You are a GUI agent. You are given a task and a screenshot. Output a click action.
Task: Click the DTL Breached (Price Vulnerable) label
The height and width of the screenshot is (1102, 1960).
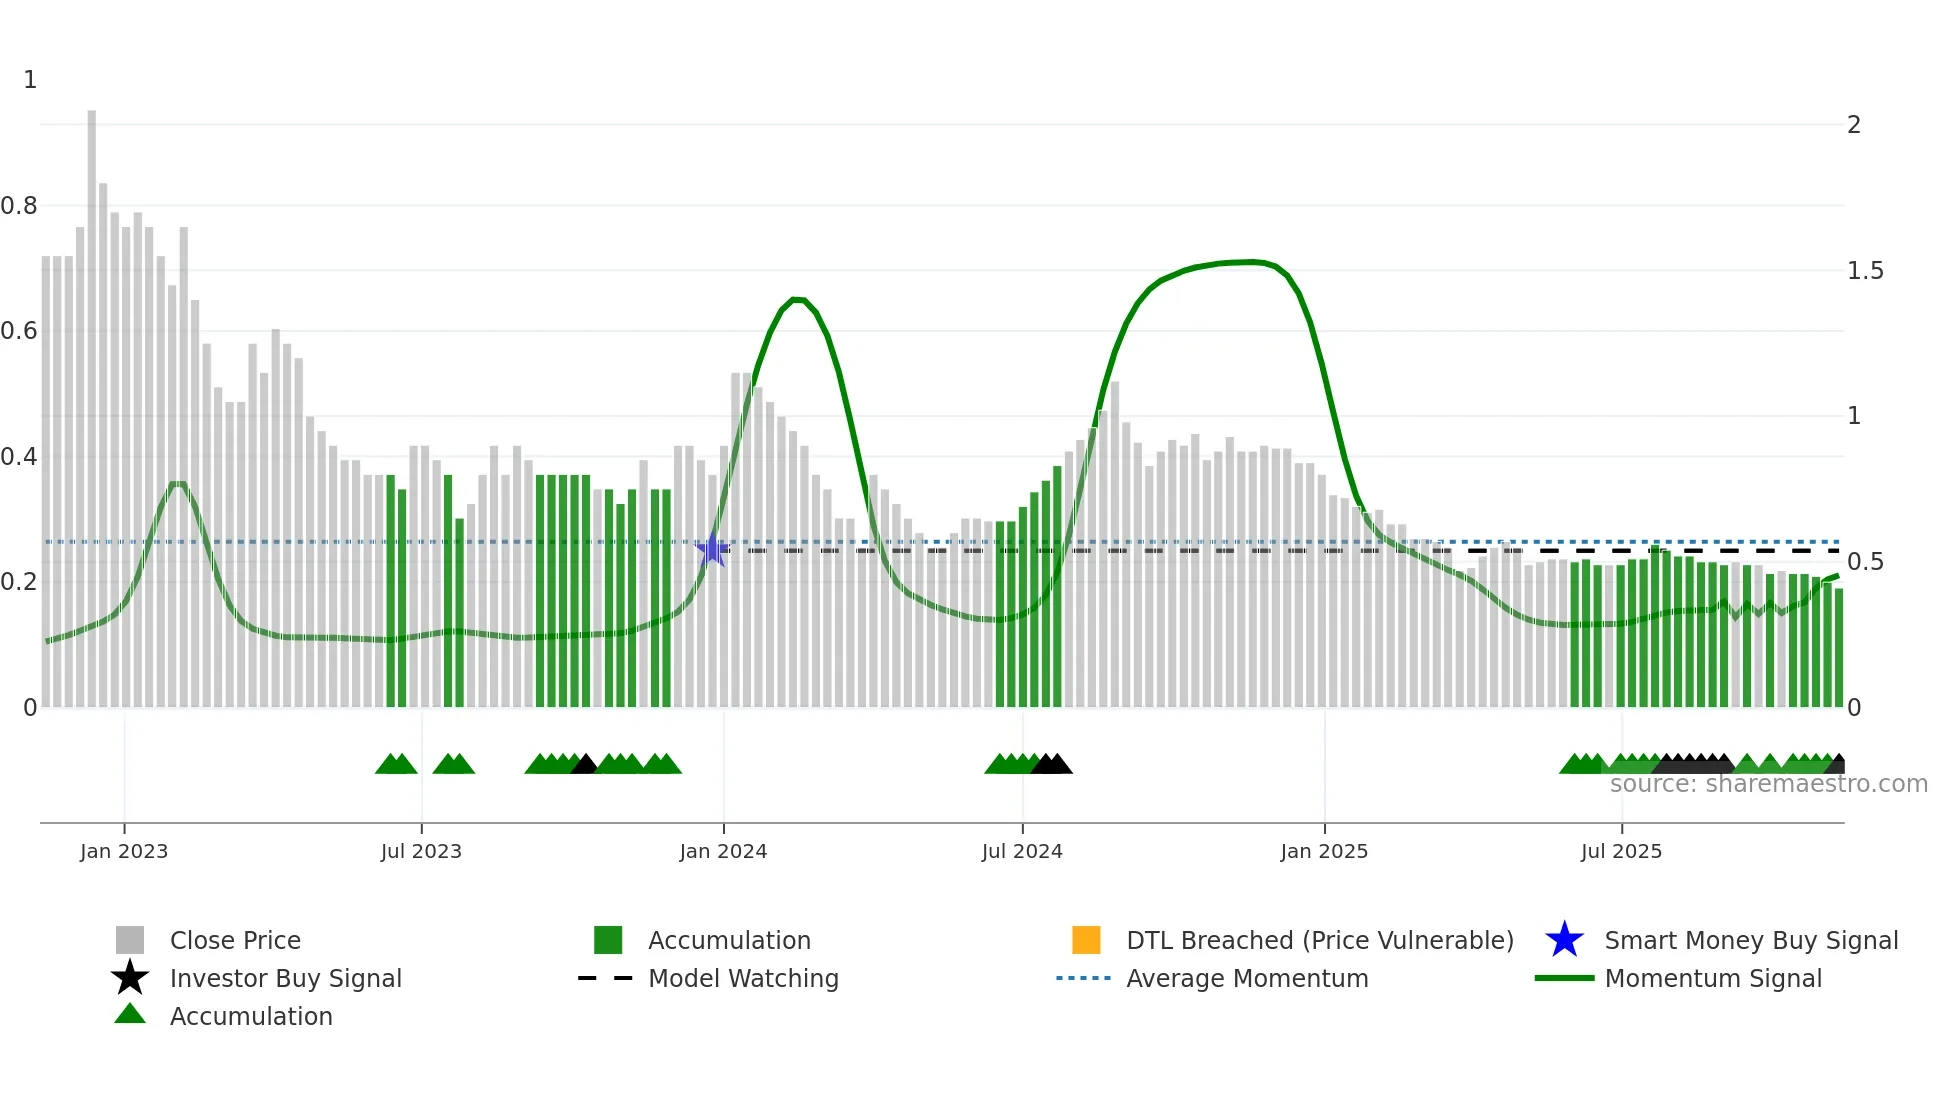click(1320, 940)
